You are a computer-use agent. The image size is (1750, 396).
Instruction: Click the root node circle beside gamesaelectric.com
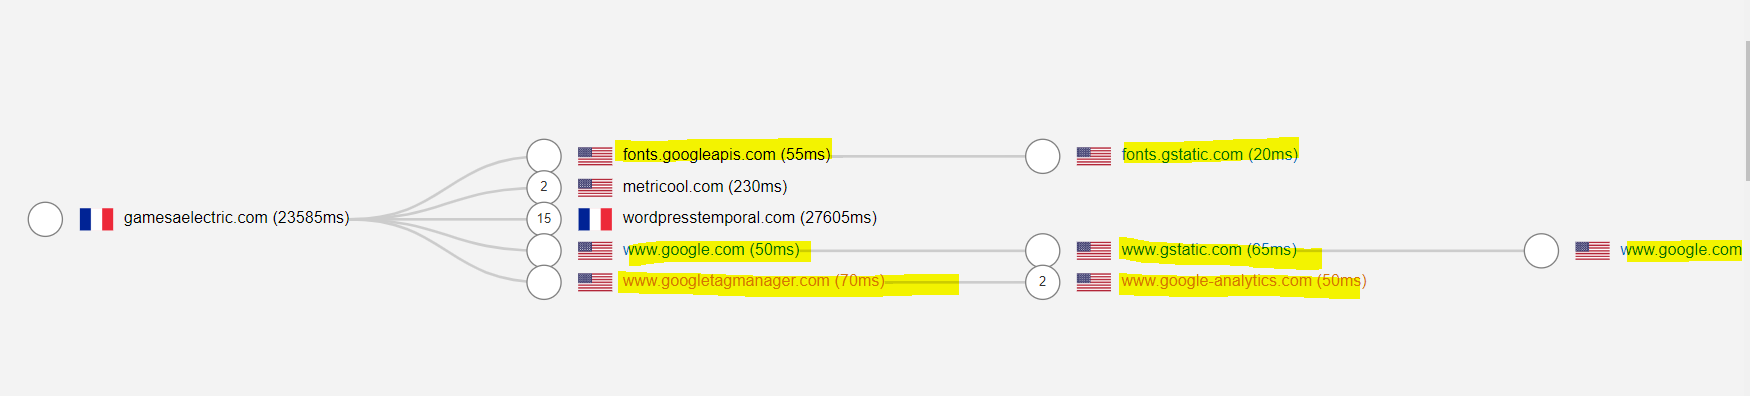(45, 219)
